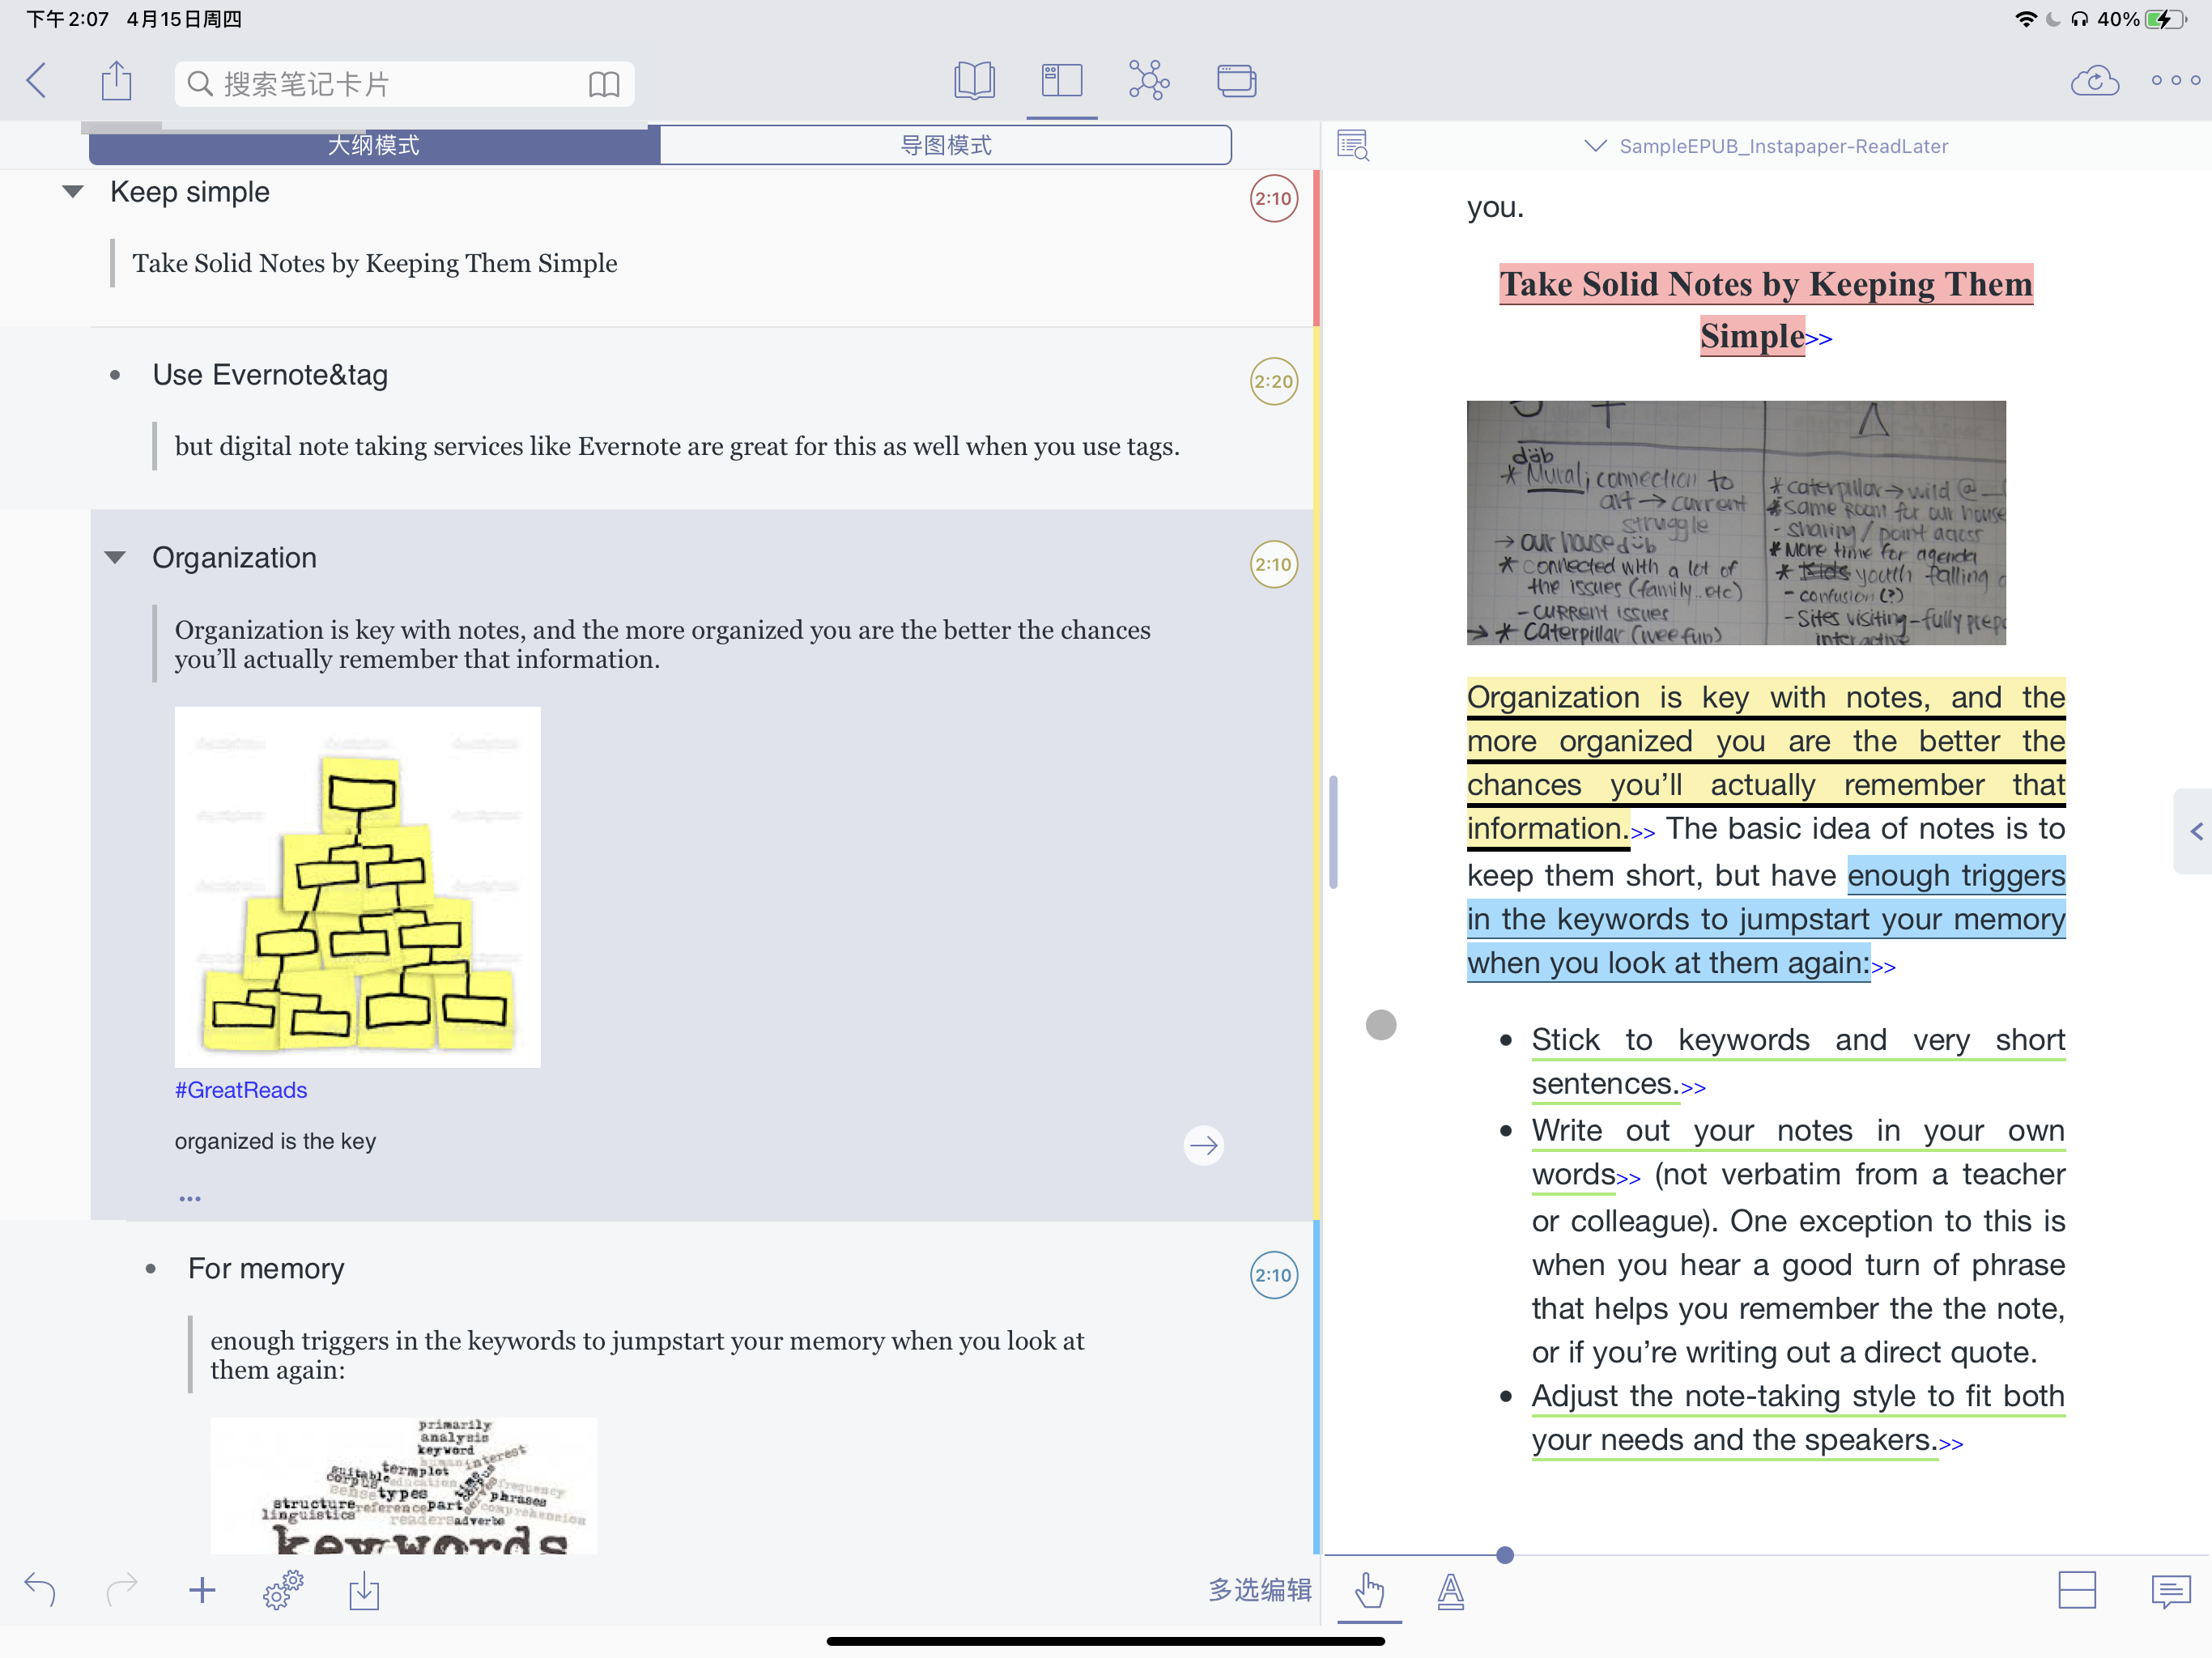
Task: Open the keywords word cloud image
Action: [x=403, y=1486]
